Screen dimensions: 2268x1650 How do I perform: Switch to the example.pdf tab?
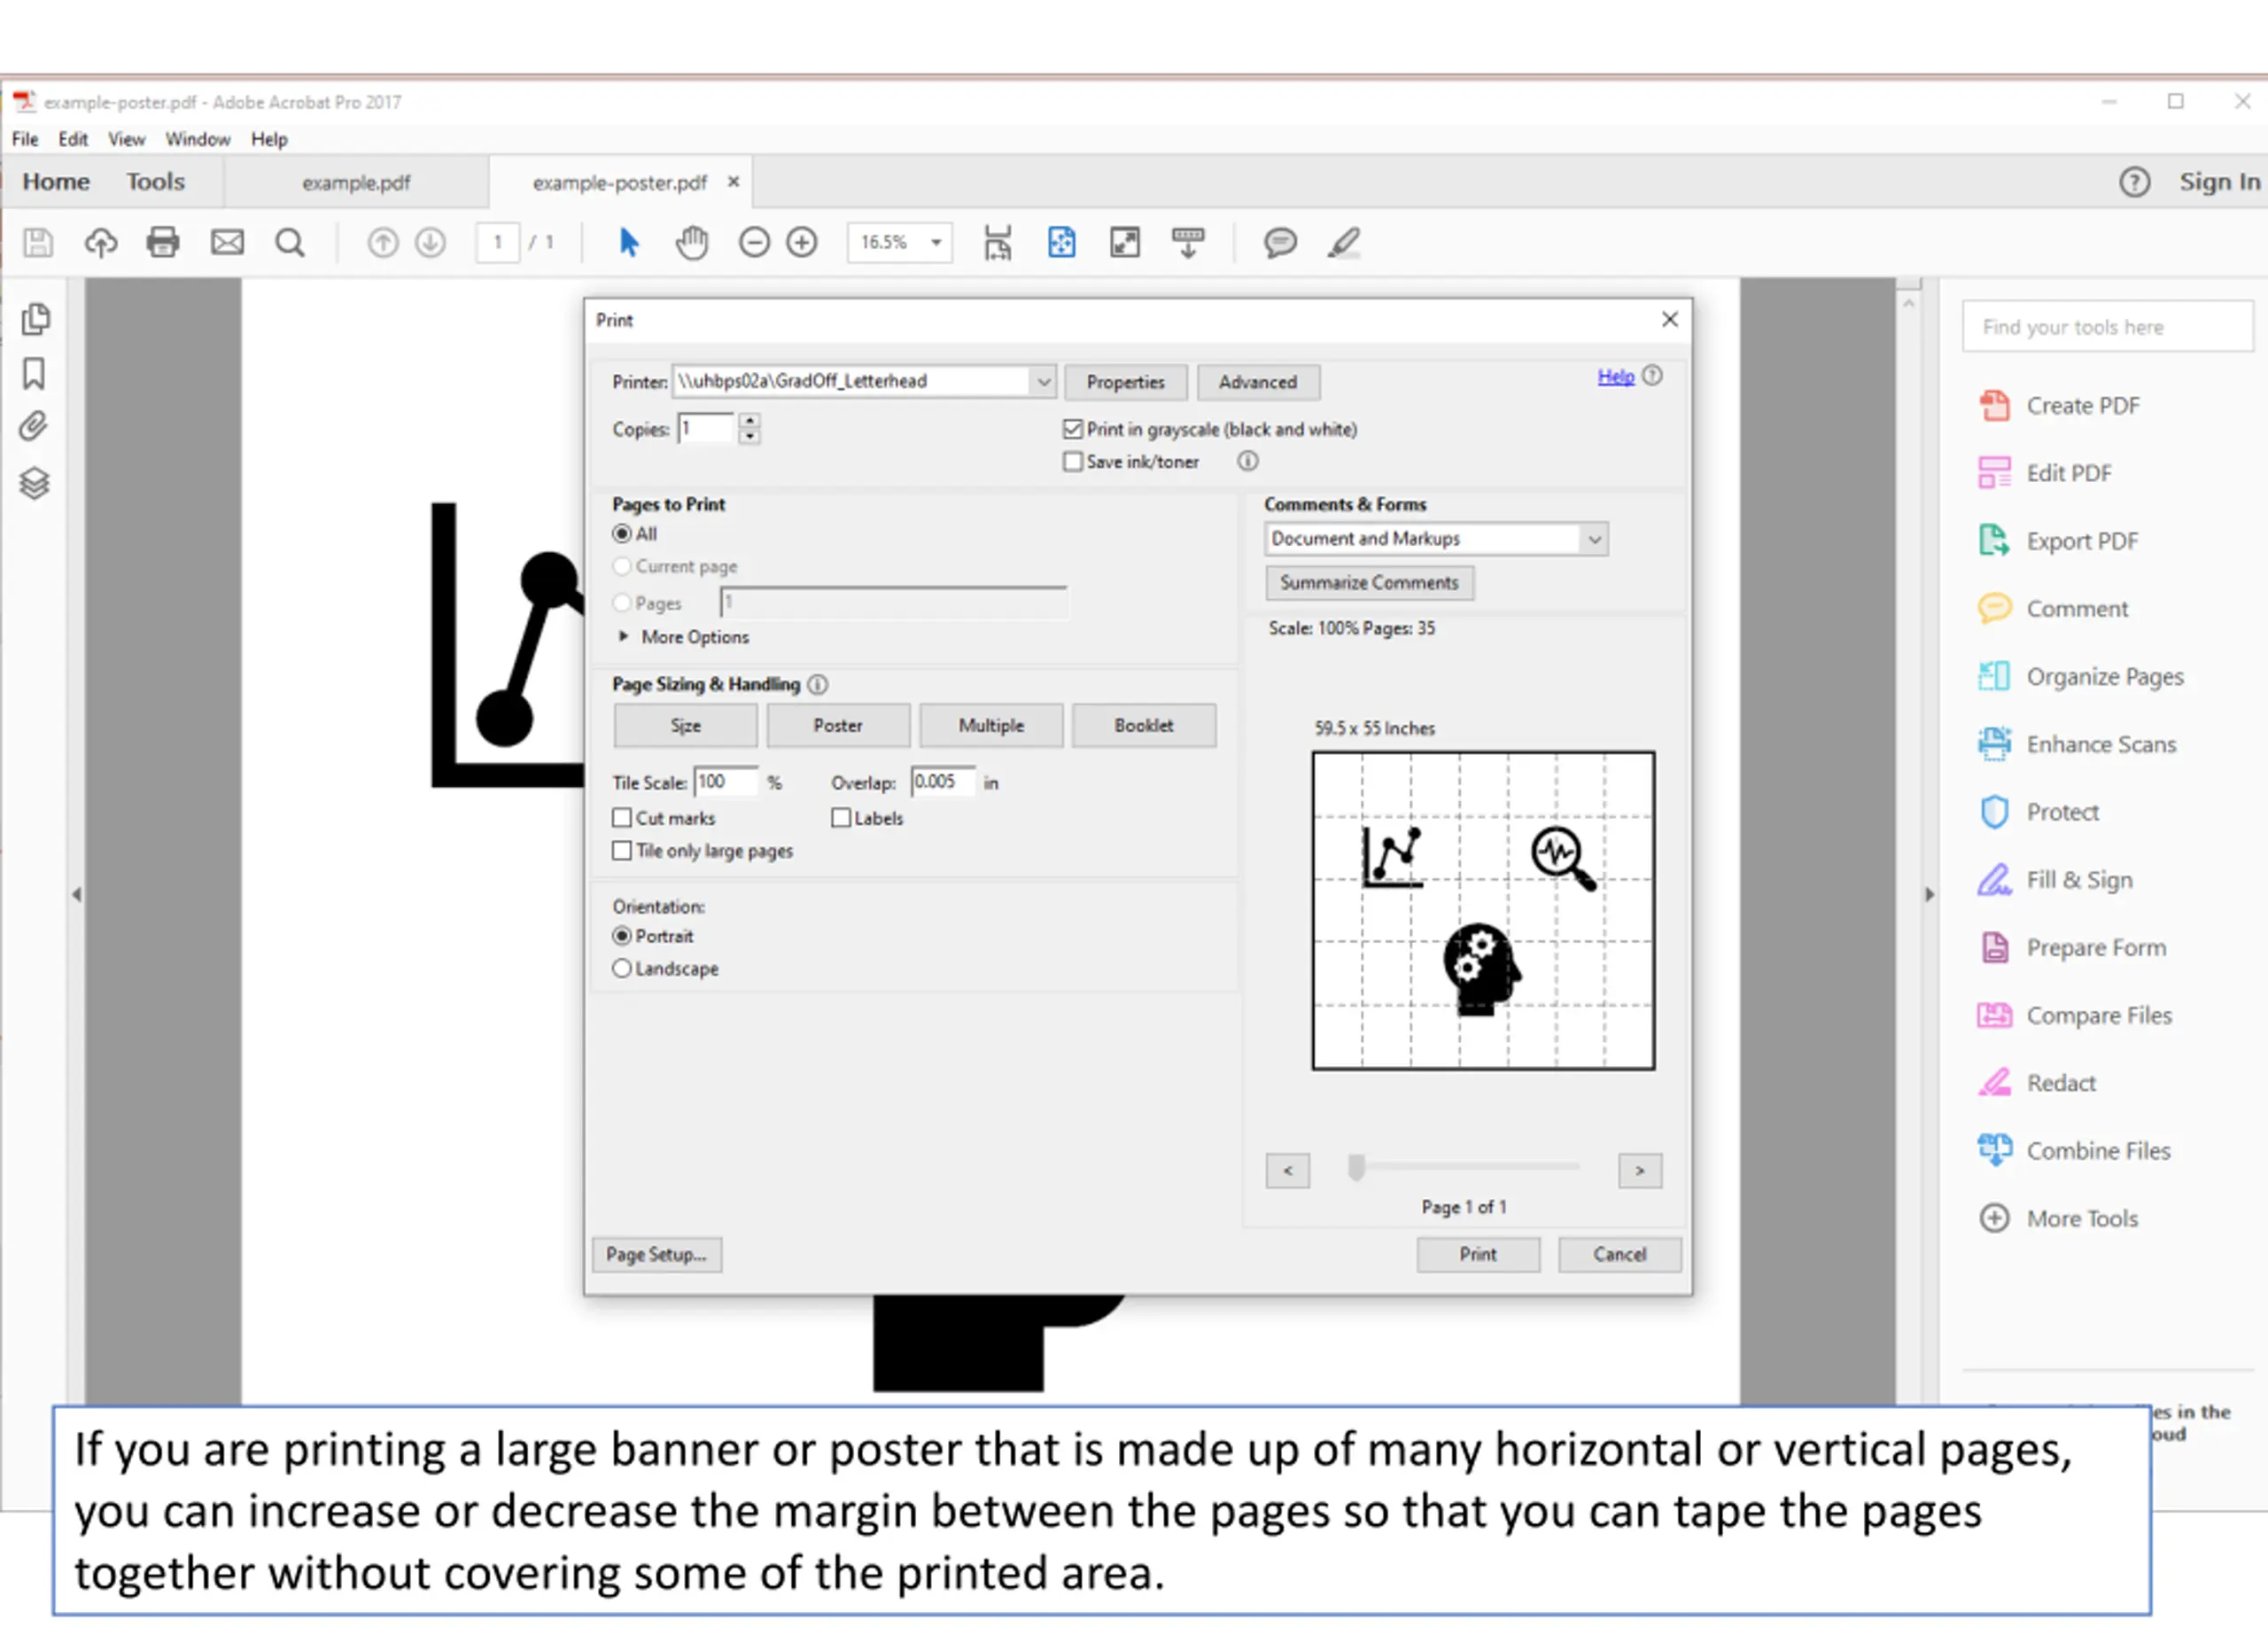[x=356, y=183]
